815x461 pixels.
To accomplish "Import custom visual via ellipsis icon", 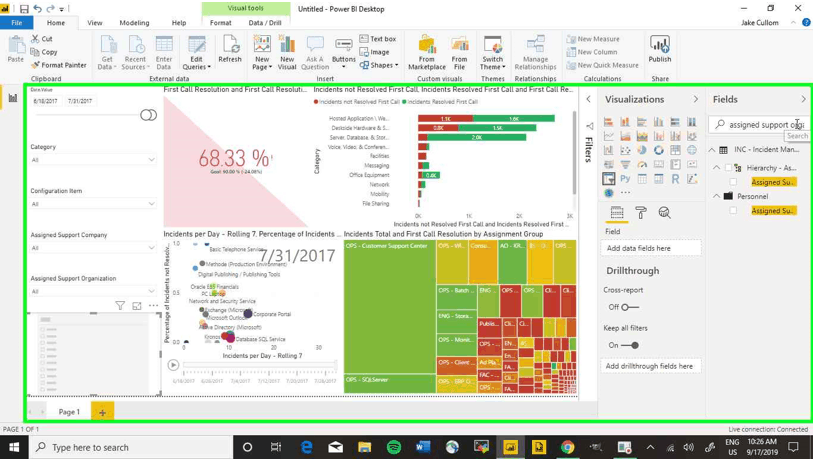I will click(625, 193).
